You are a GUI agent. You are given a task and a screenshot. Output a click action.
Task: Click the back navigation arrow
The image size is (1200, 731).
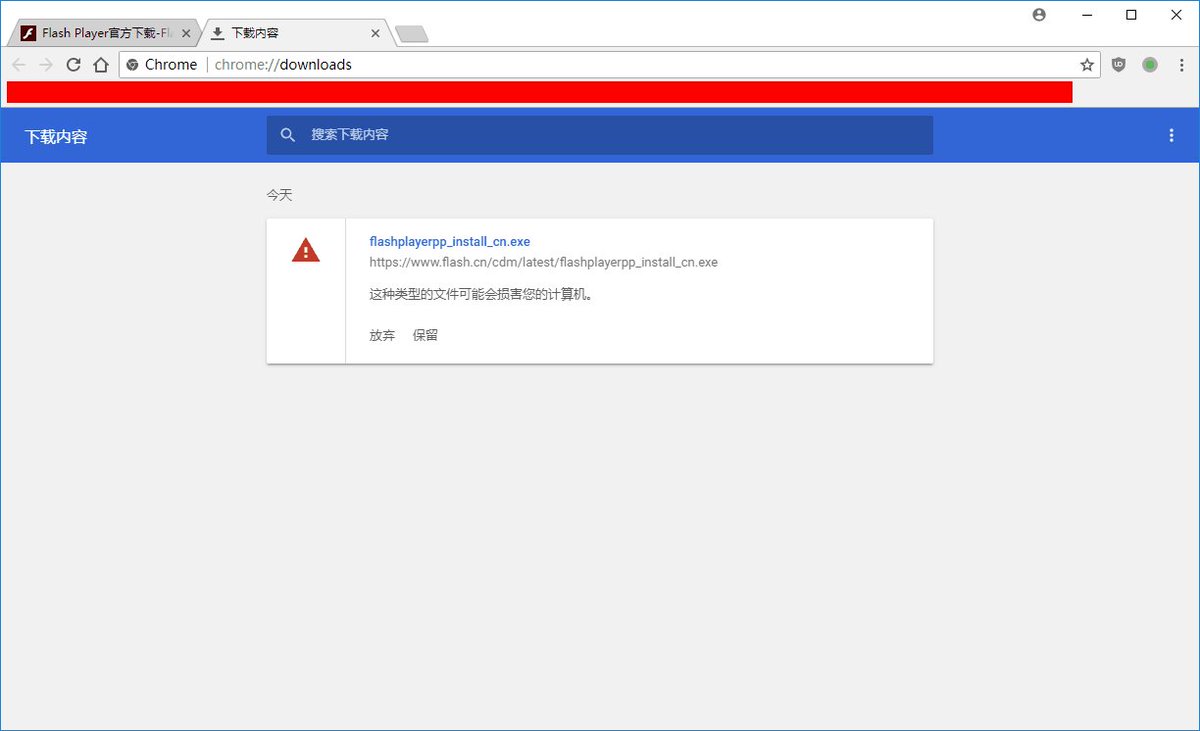tap(18, 64)
